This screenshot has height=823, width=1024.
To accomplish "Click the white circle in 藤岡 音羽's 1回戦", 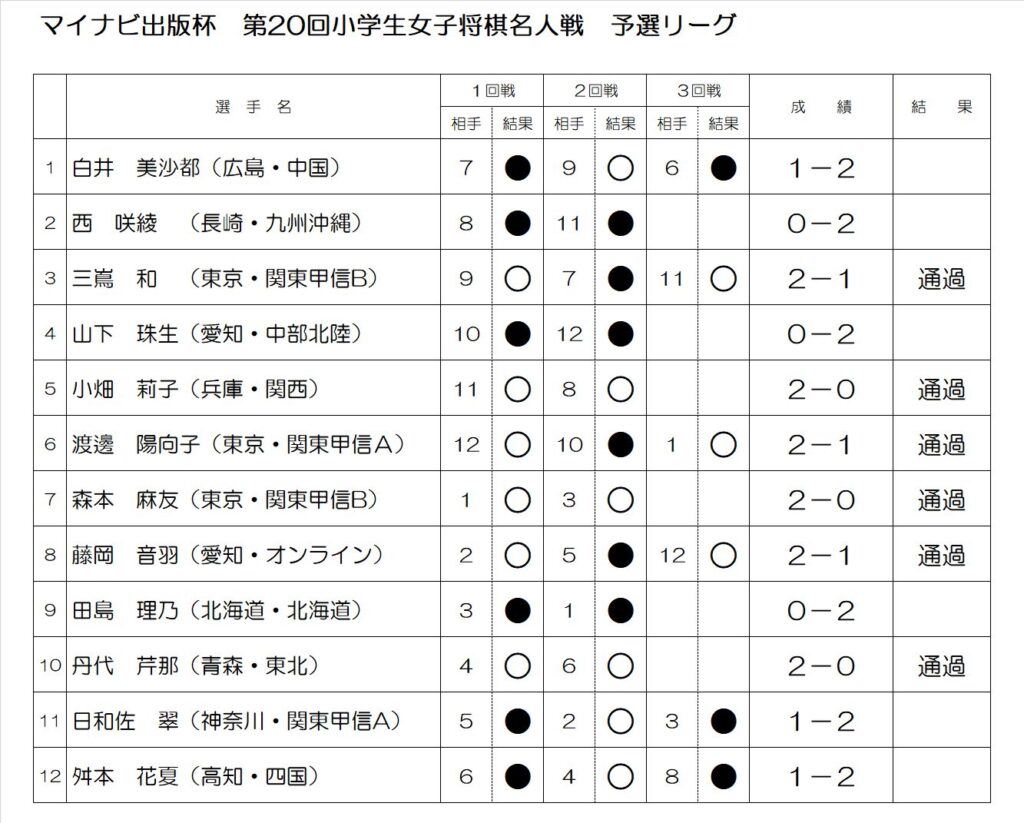I will click(517, 556).
